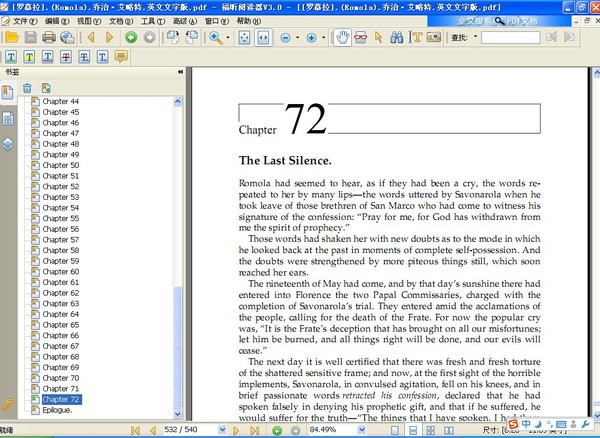Viewport: 600px width, 438px height.
Task: Click the new bookmark icon
Action: (x=46, y=88)
